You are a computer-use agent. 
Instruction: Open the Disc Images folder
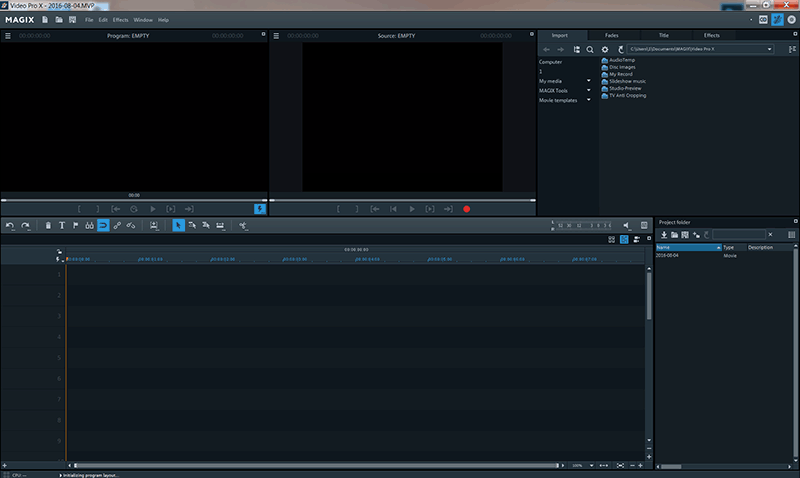(x=618, y=67)
